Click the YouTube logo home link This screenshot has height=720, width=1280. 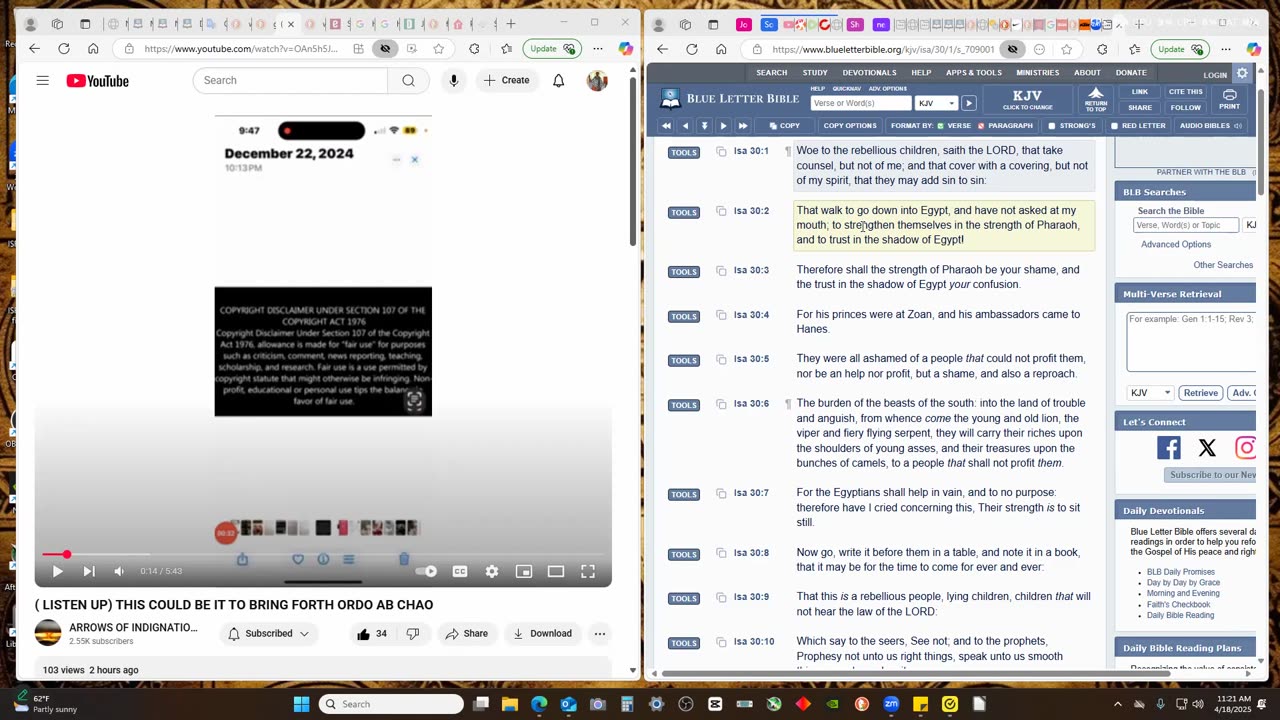(x=97, y=81)
